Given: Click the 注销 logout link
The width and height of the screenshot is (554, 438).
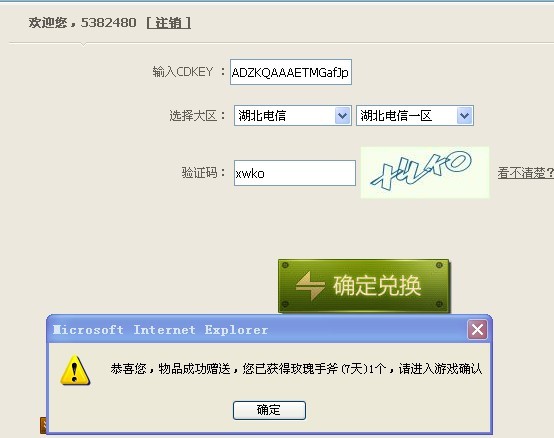Looking at the screenshot, I should 169,23.
